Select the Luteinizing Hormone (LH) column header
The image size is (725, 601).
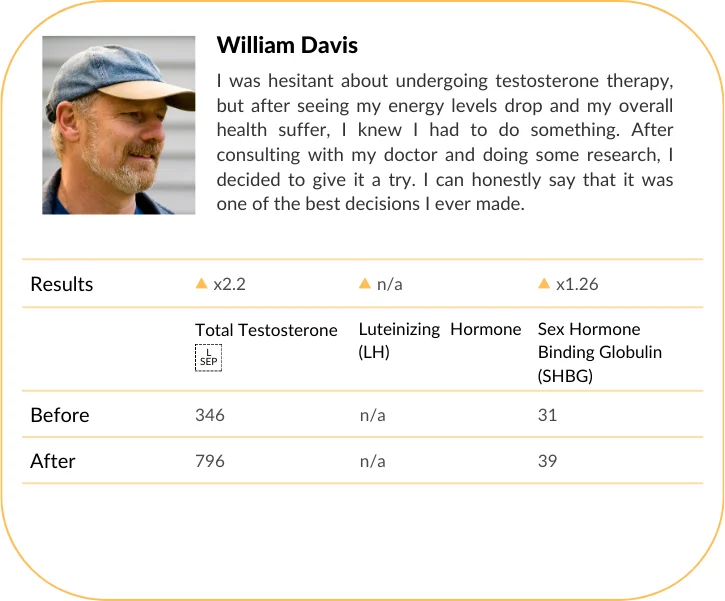(x=440, y=340)
